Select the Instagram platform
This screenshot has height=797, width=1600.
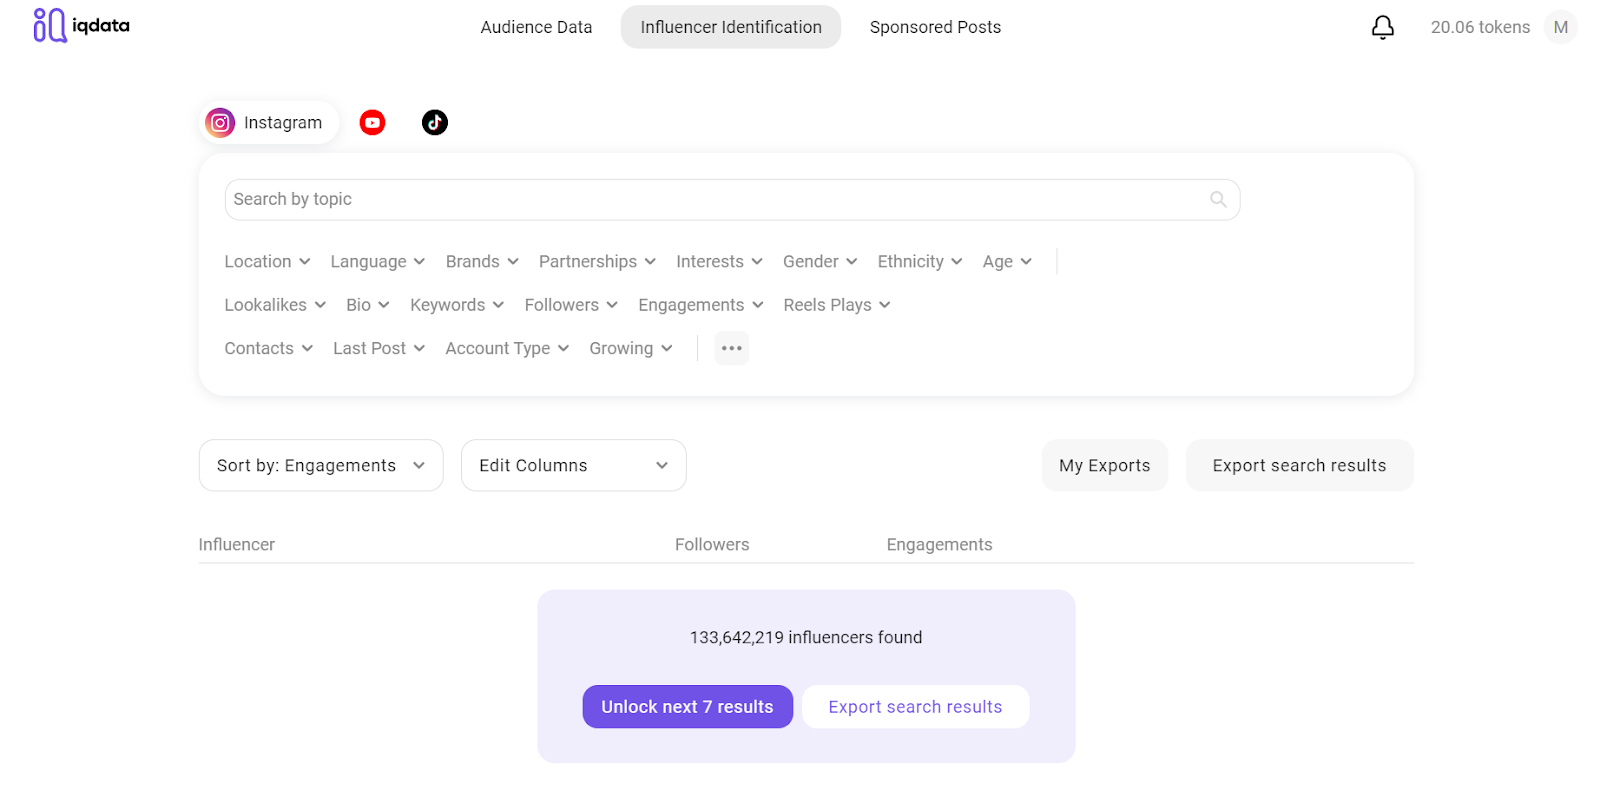tap(267, 123)
